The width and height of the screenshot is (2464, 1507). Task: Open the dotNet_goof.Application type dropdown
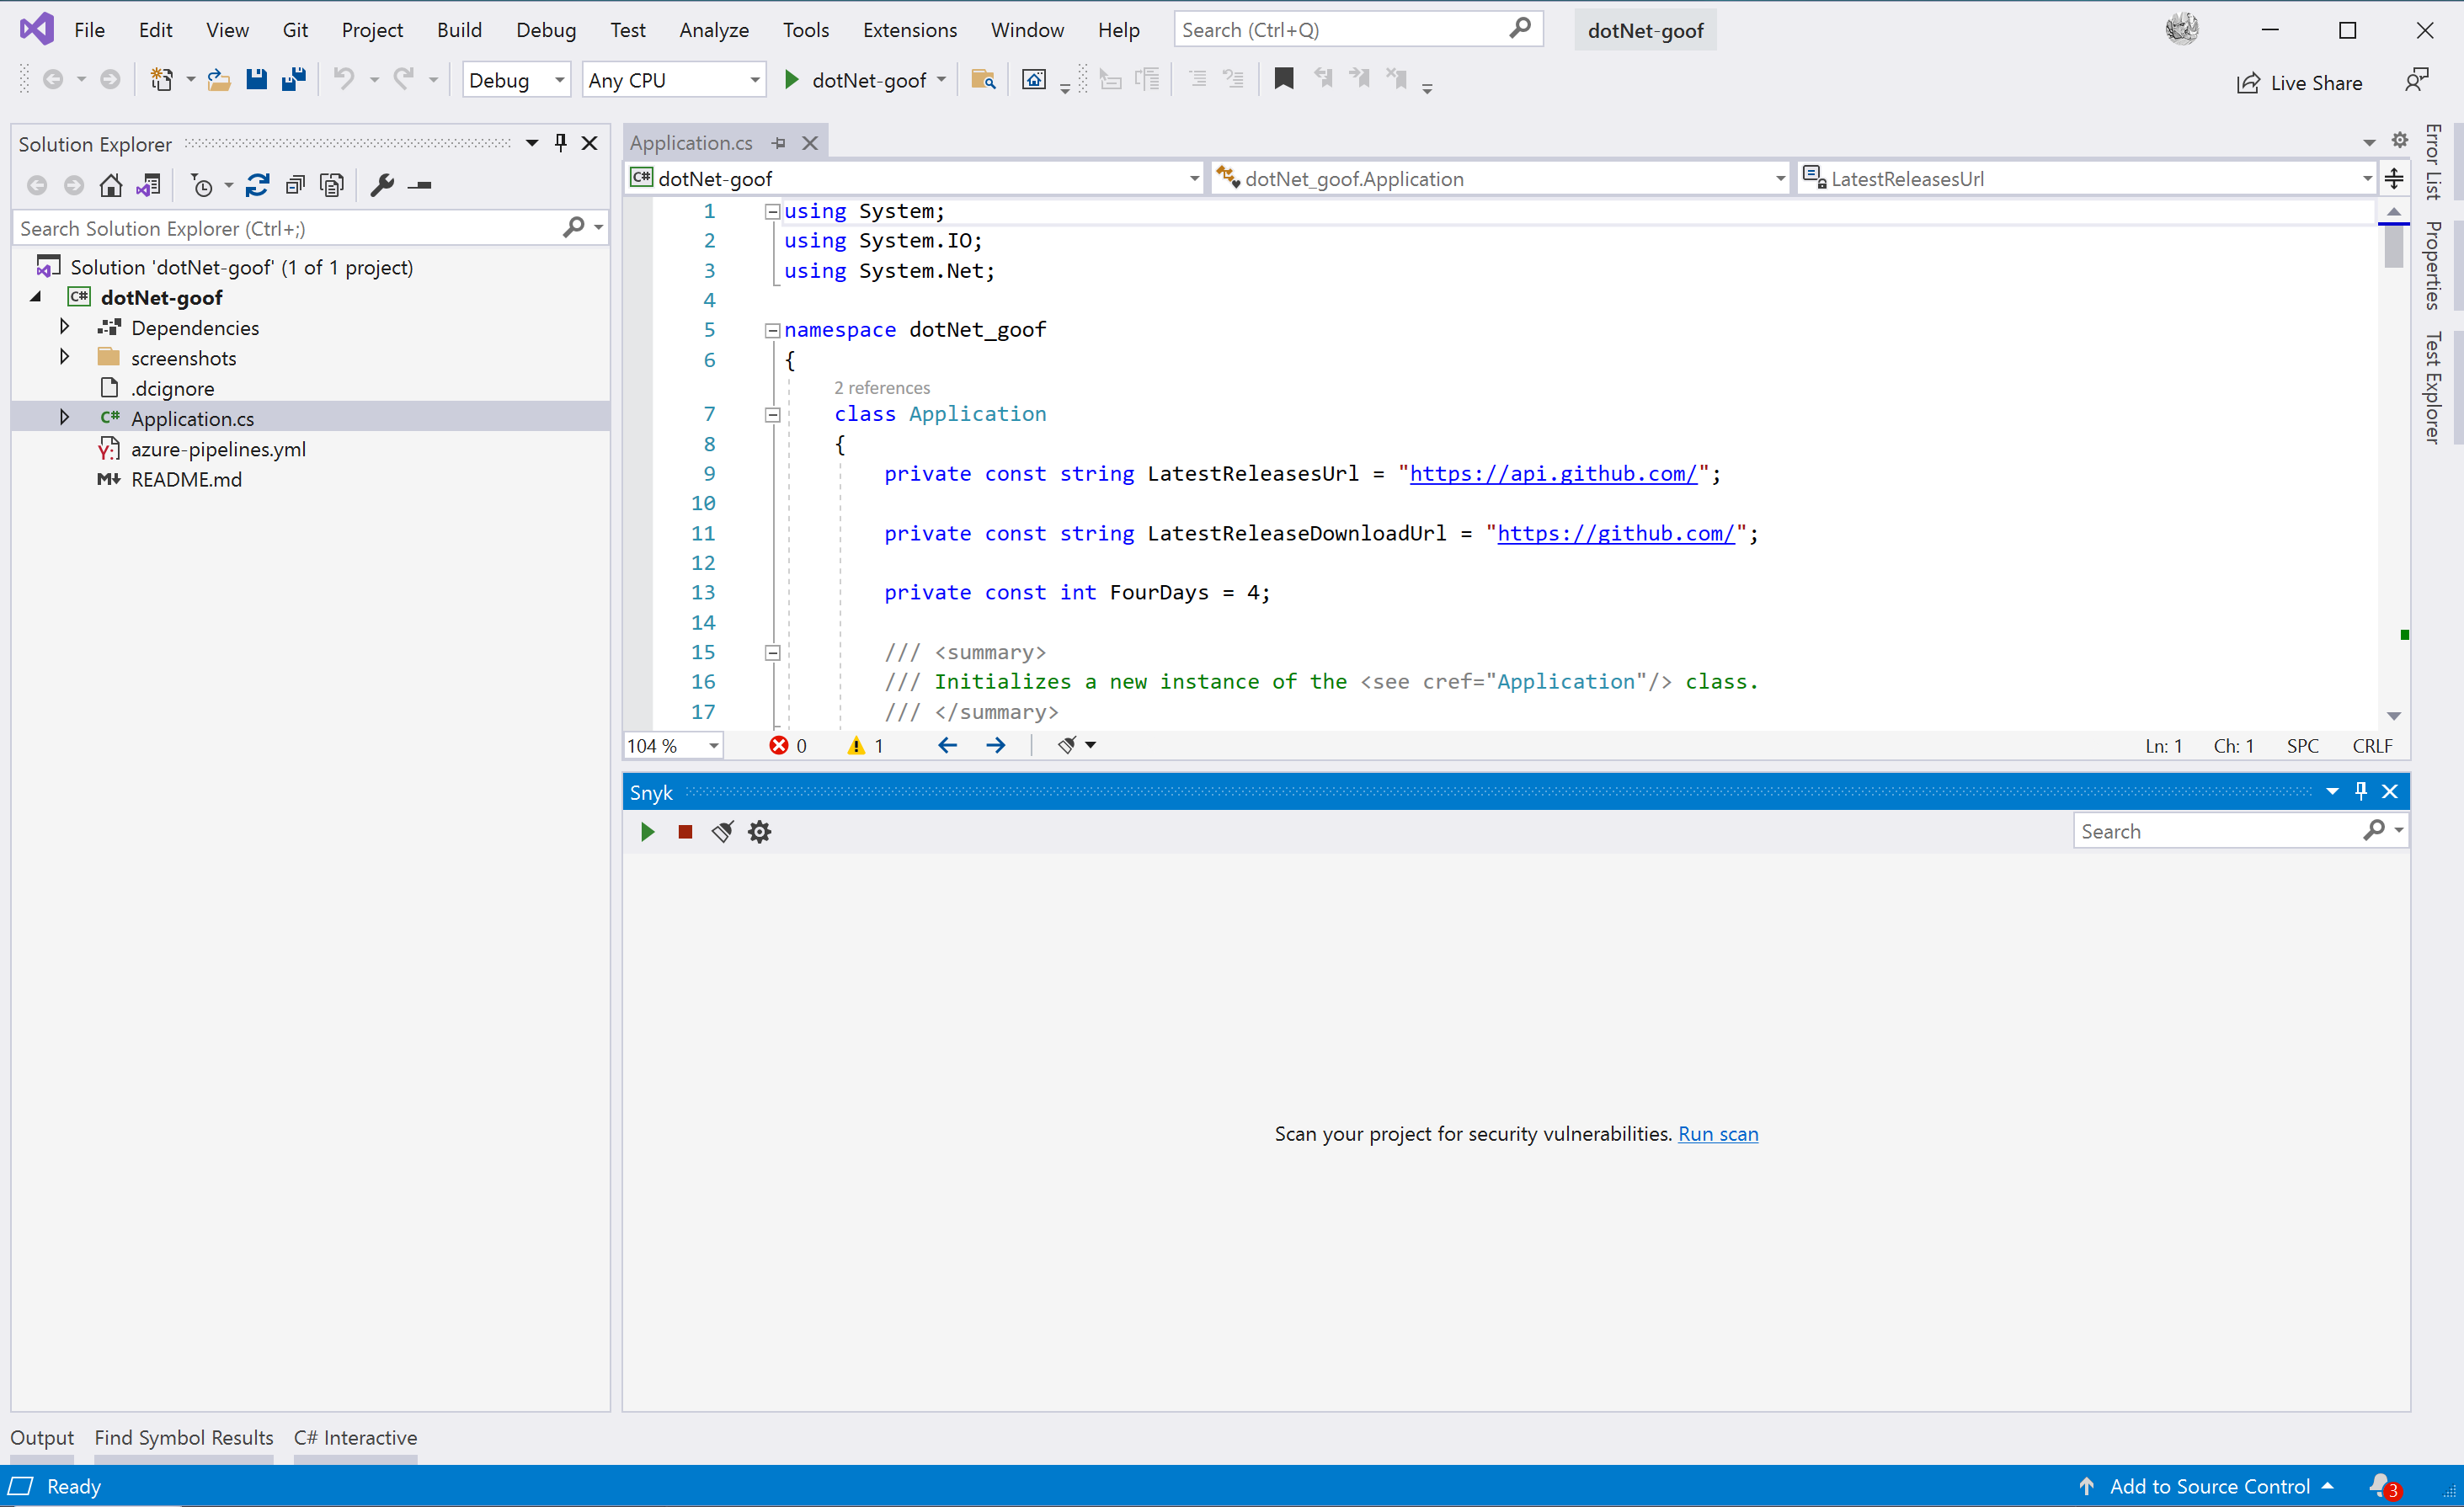tap(1500, 178)
